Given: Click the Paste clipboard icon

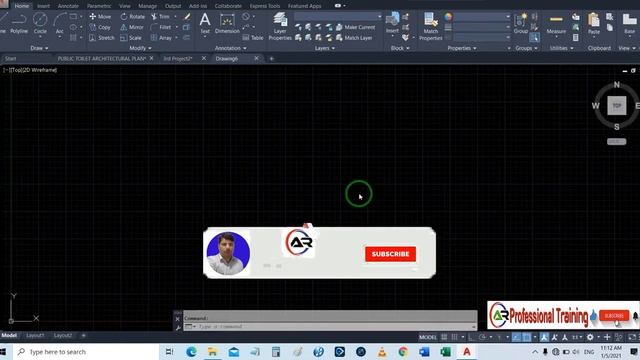Looking at the screenshot, I should pos(594,23).
